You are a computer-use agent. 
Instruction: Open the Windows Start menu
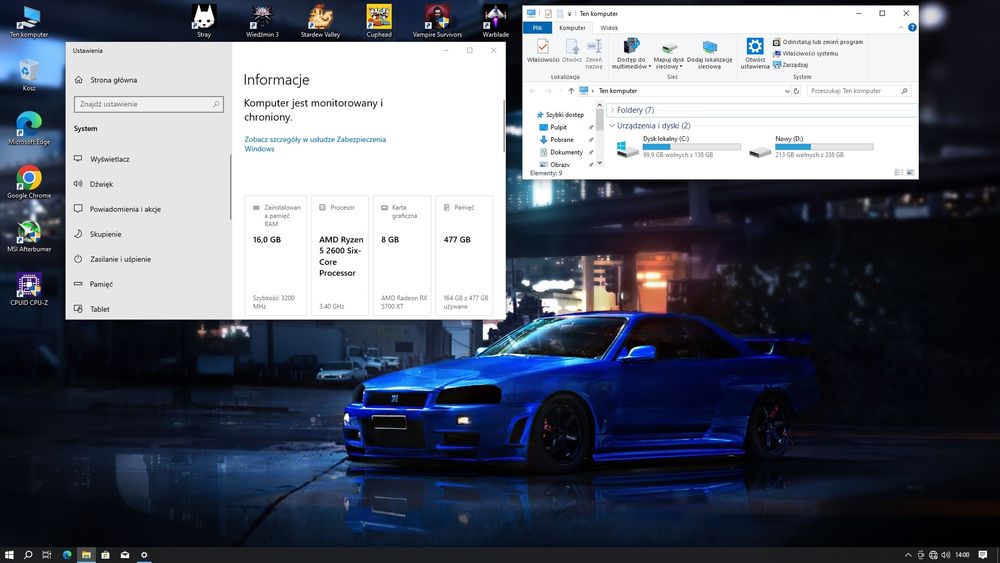[9, 555]
